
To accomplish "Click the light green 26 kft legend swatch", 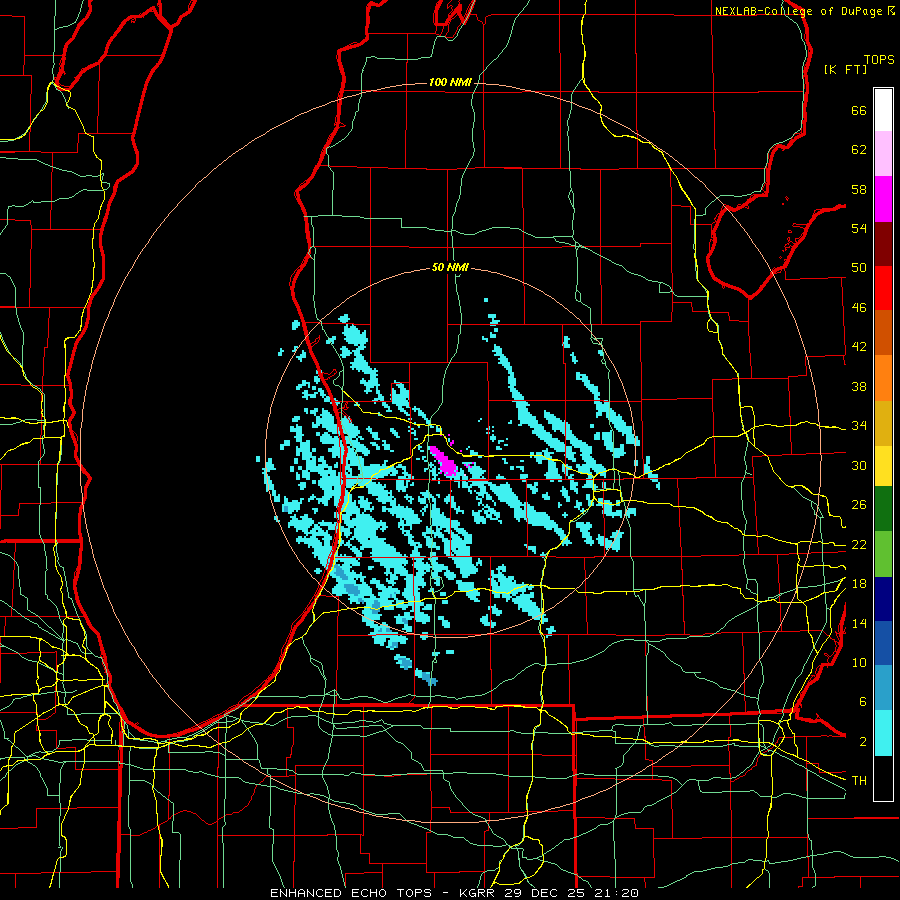I will [883, 554].
